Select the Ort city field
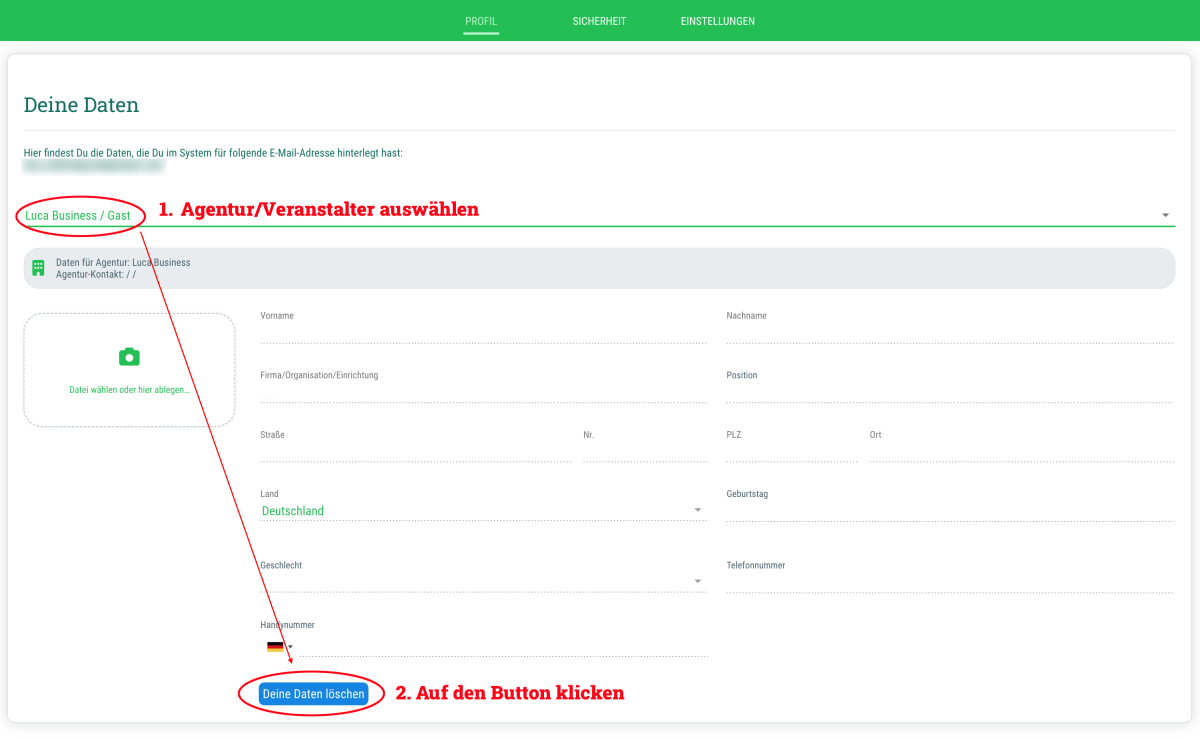 tap(1020, 452)
